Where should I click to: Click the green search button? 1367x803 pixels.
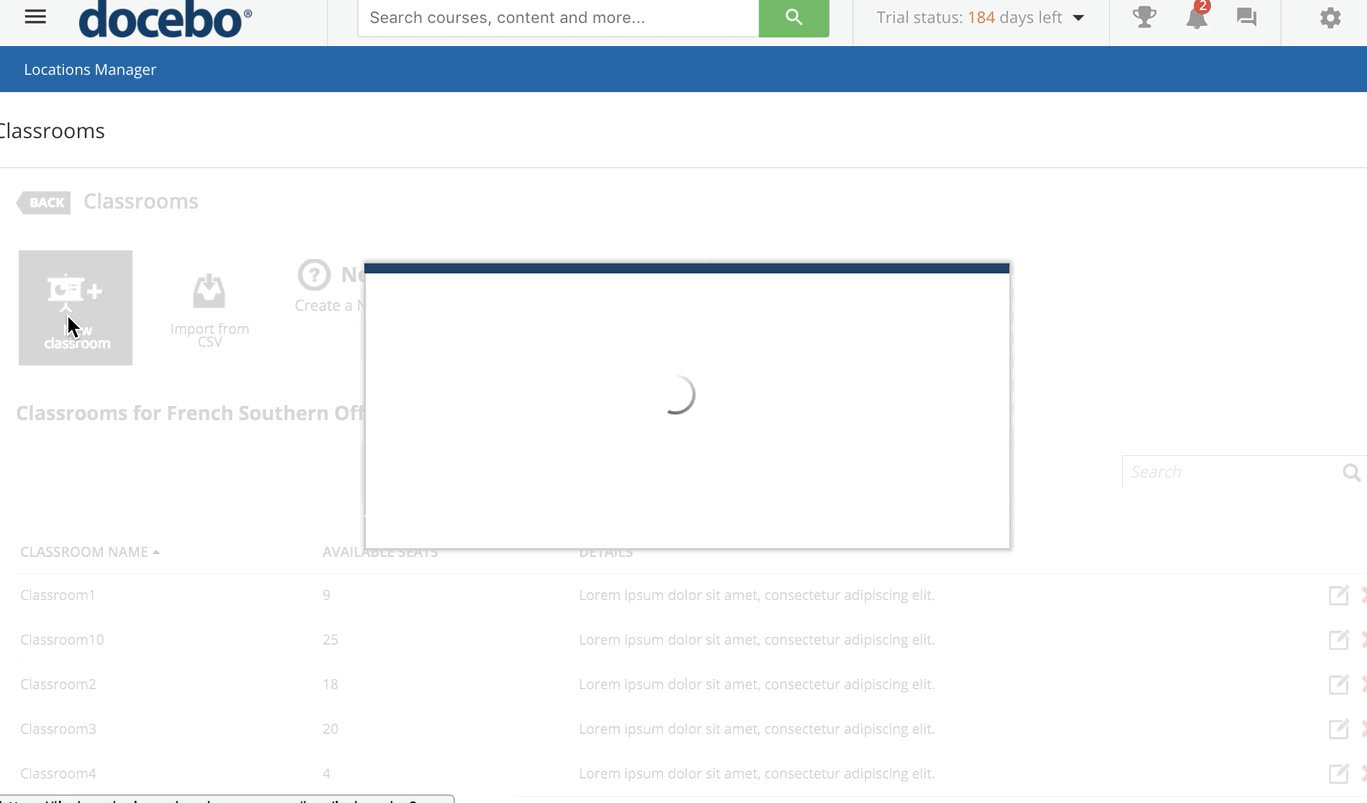(x=793, y=18)
